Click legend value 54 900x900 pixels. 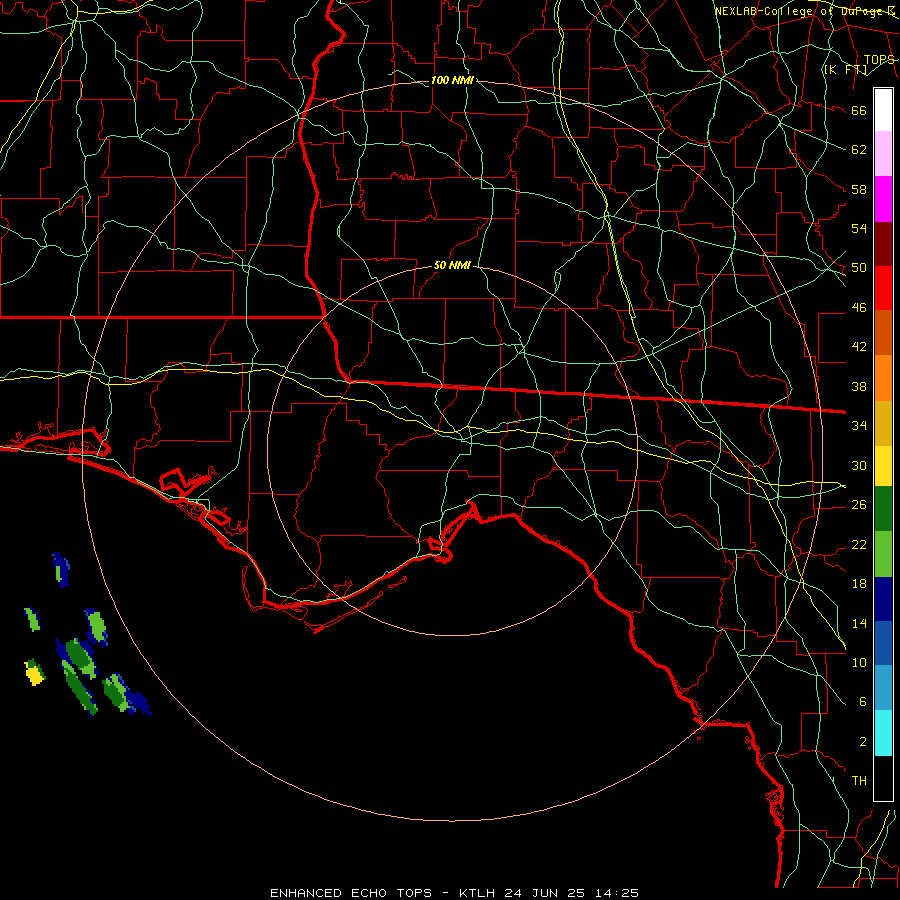pyautogui.click(x=859, y=228)
